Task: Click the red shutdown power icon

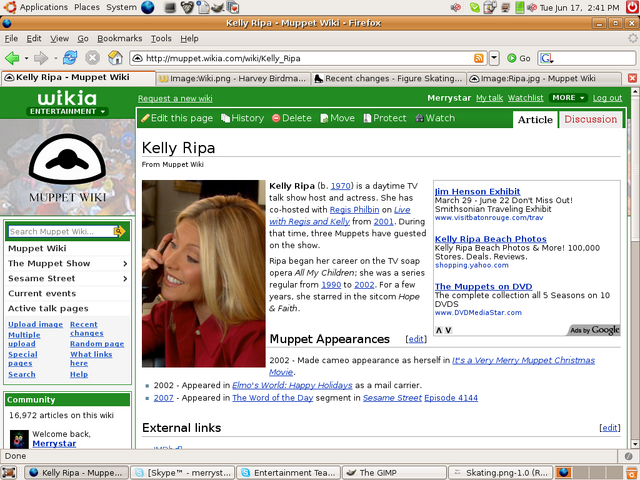Action: coord(633,7)
